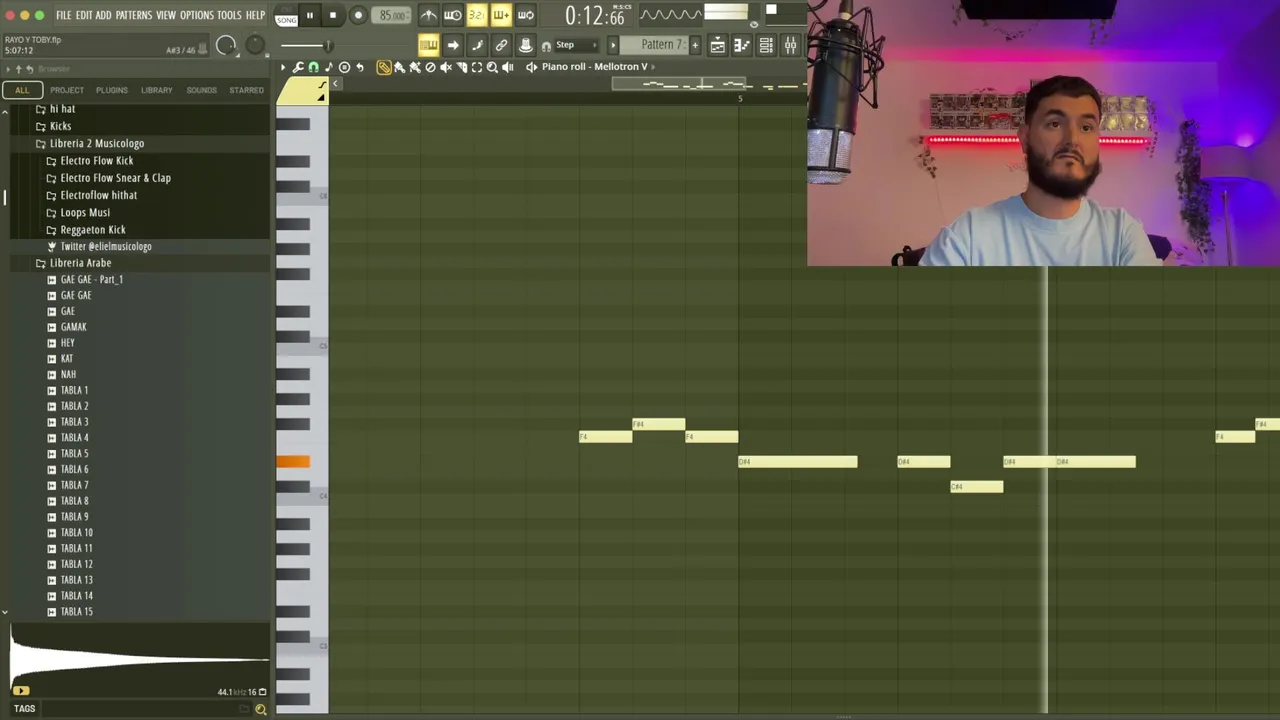Open Reggaeton Kick folder
1280x720 pixels.
[92, 230]
